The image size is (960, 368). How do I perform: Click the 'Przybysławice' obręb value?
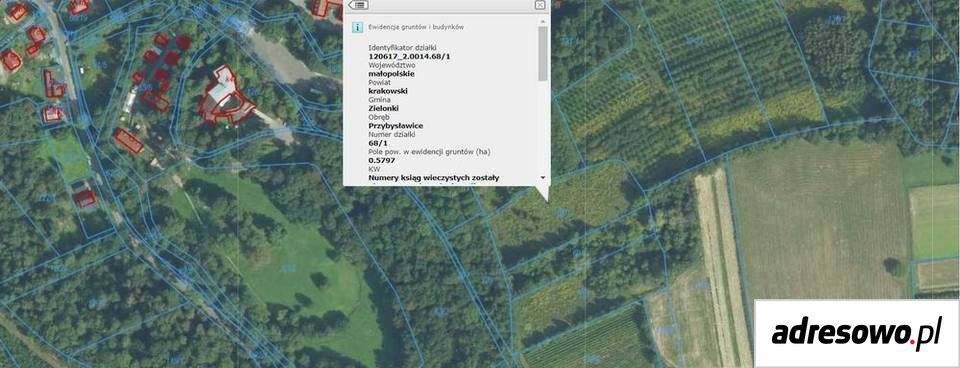pyautogui.click(x=396, y=126)
